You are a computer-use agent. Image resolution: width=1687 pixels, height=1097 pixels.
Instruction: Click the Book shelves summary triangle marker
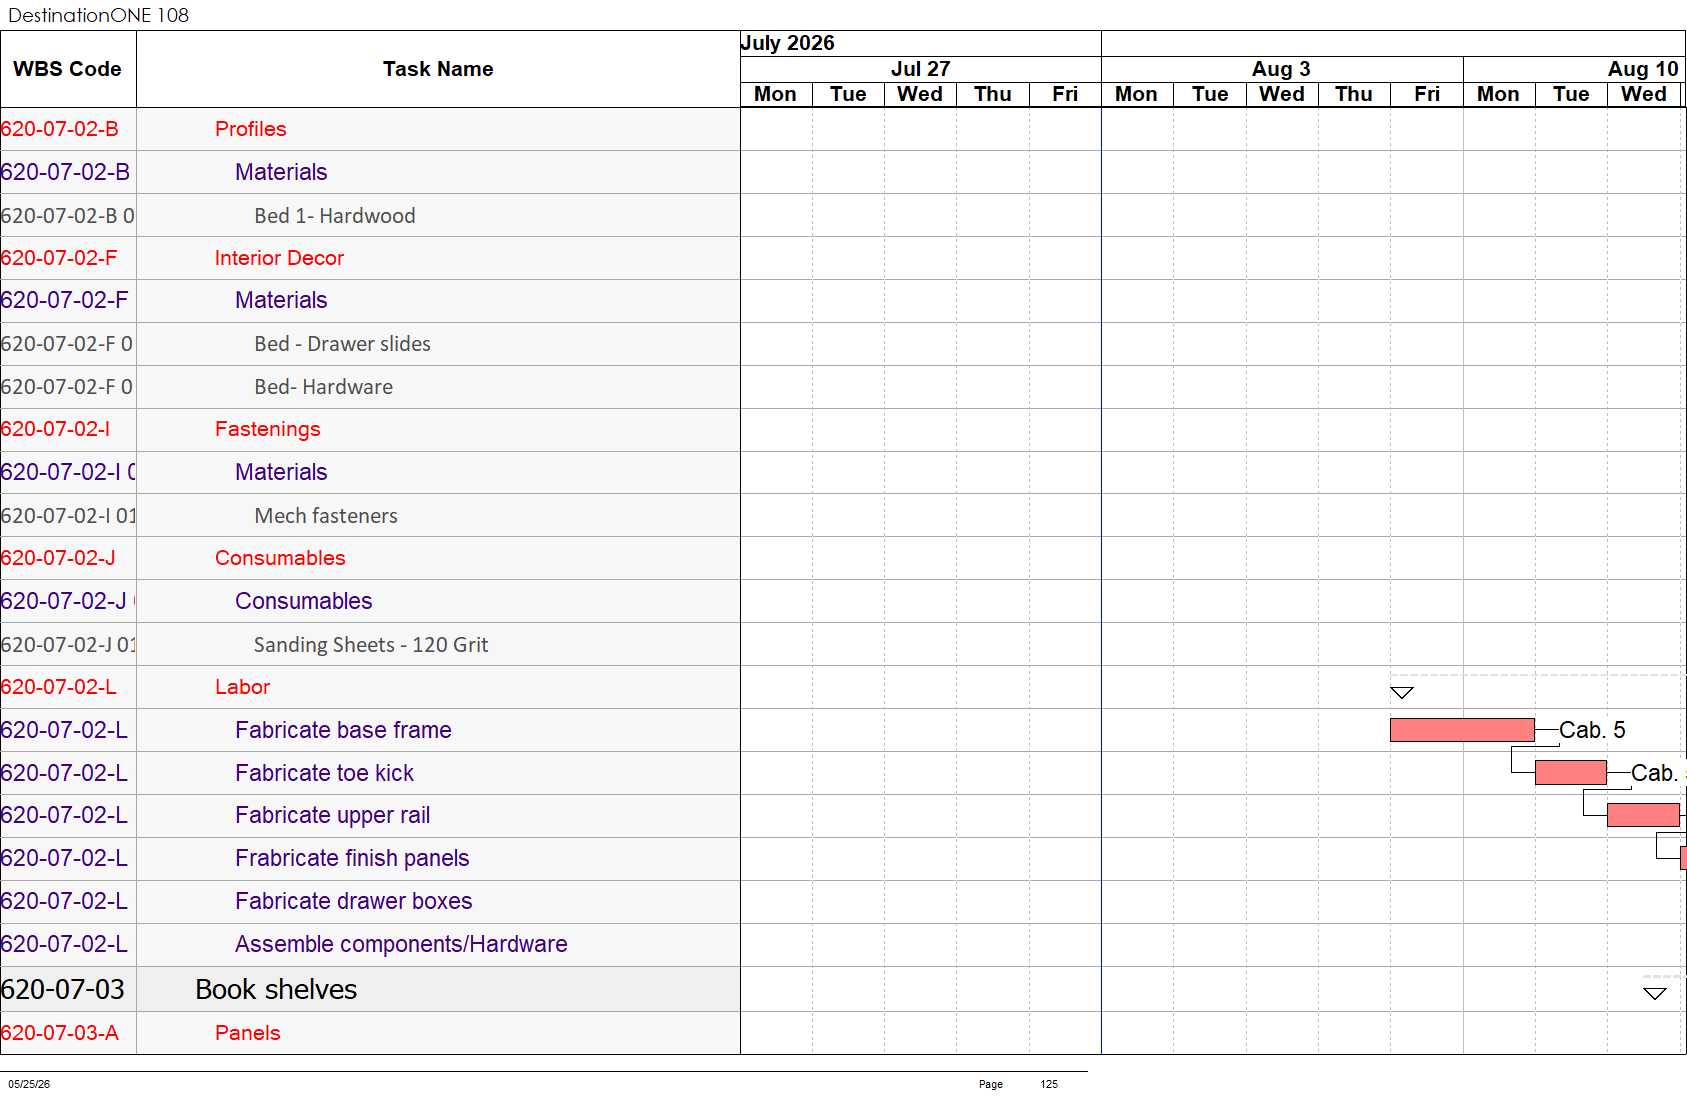click(x=1655, y=993)
